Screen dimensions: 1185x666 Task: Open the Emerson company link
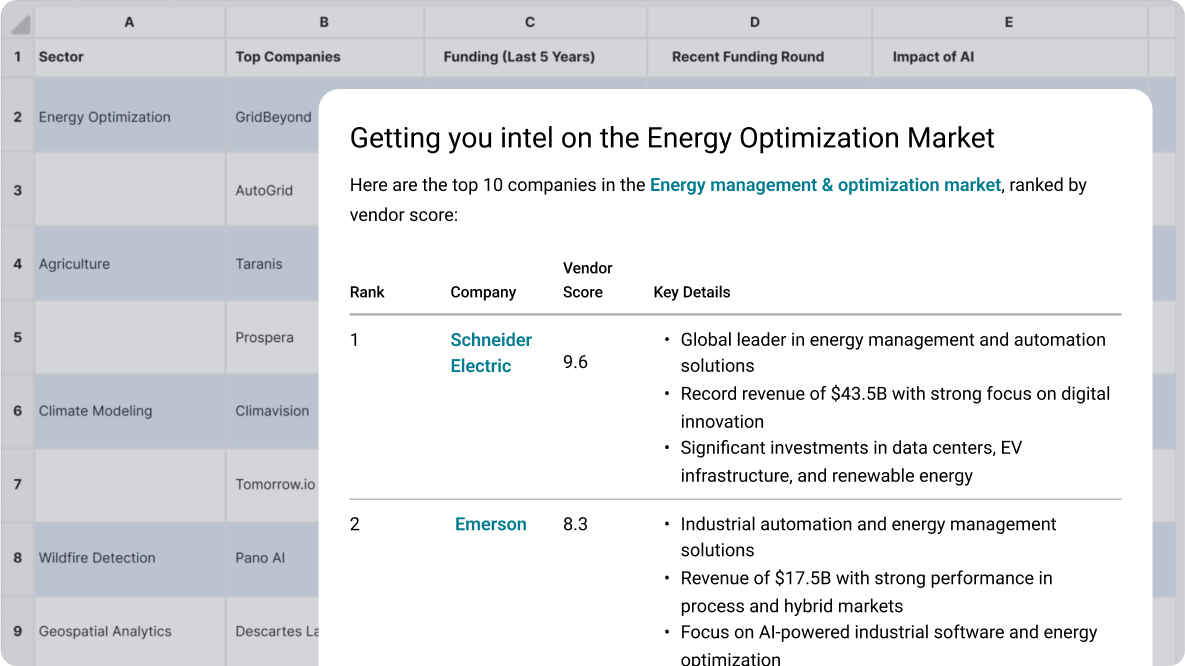490,524
